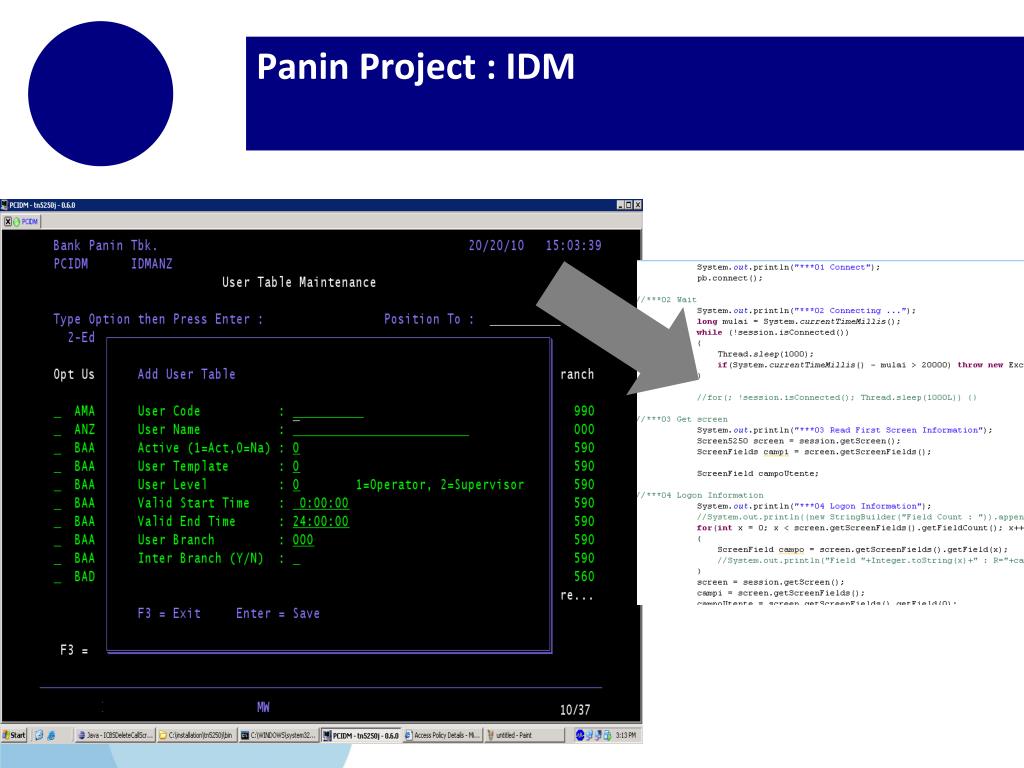Click the User Template value field
Screen dimensions: 1024x768
click(x=296, y=466)
